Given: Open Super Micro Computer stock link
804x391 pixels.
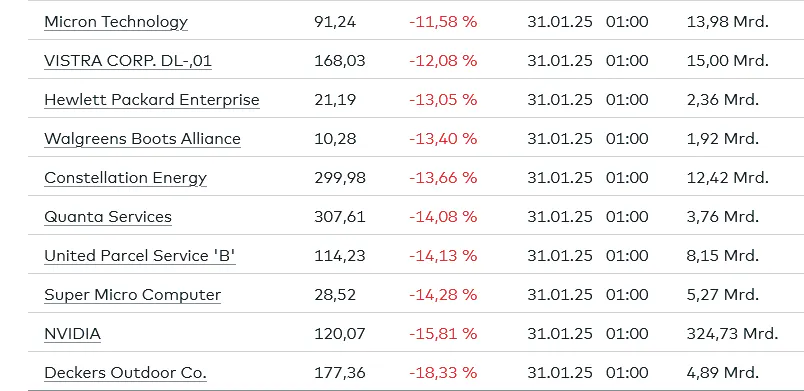Looking at the screenshot, I should pyautogui.click(x=132, y=295).
